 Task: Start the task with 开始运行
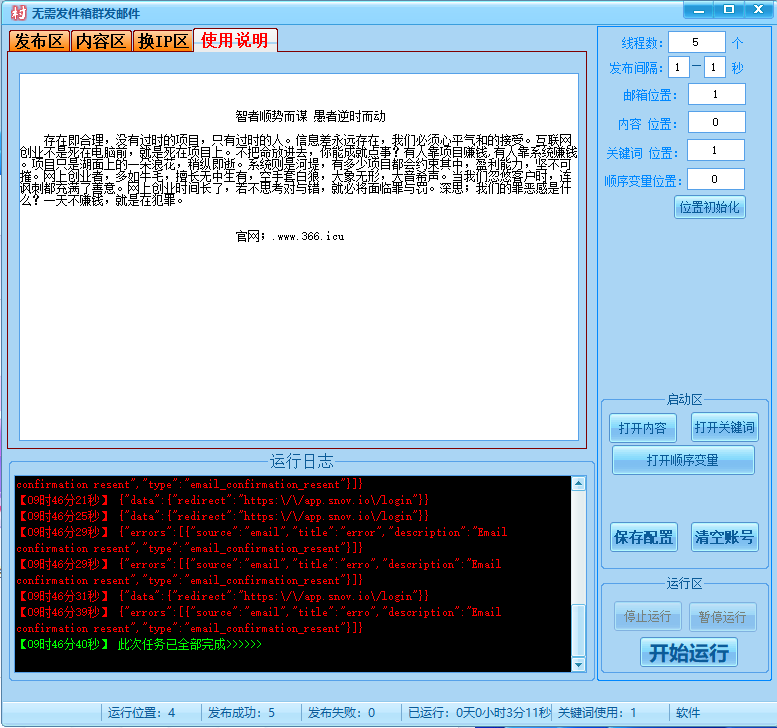[x=689, y=653]
